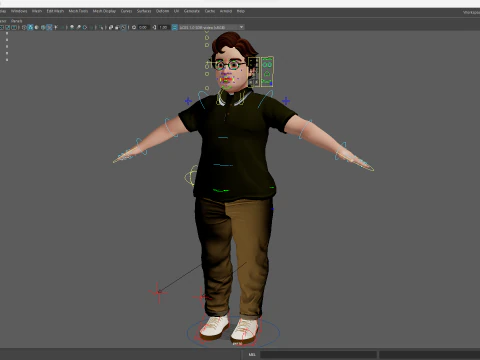Viewport: 480px width, 360px height.
Task: Select the blue ring control on screen-left upper arm
Action: tap(171, 127)
